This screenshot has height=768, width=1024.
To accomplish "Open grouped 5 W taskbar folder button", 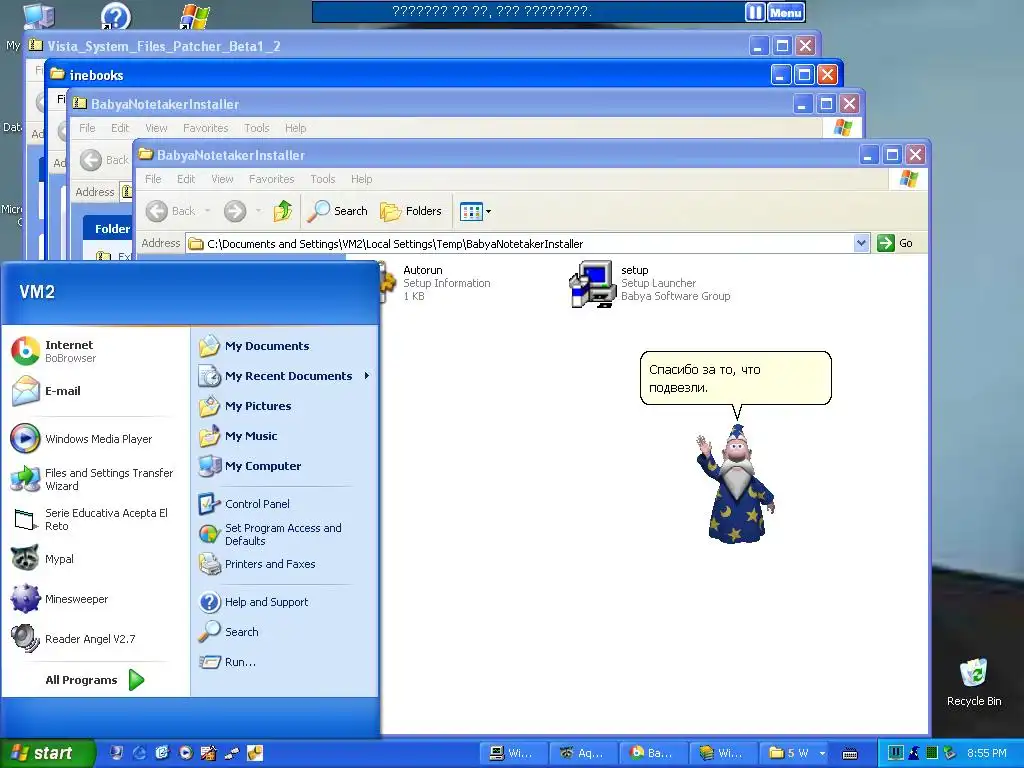I will (x=795, y=753).
